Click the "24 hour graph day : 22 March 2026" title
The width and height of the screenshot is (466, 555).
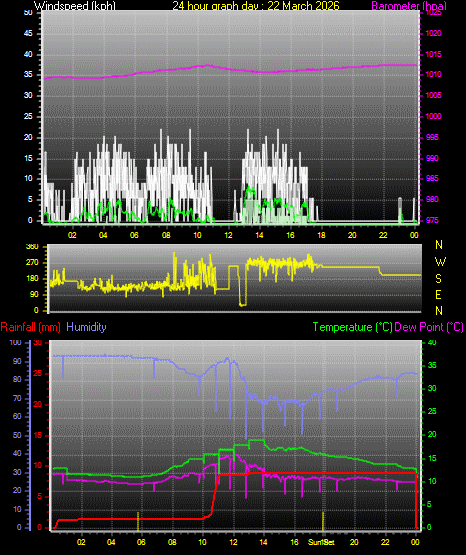256,6
